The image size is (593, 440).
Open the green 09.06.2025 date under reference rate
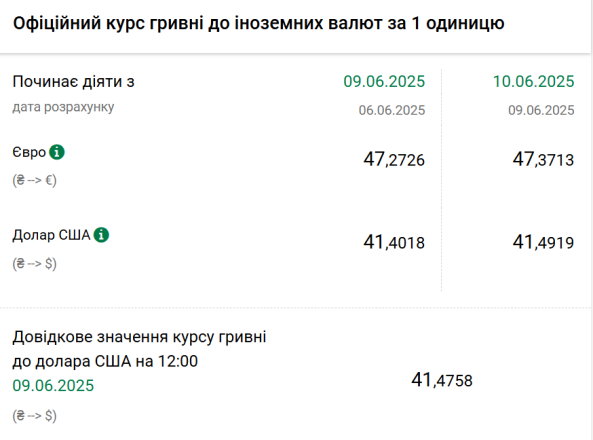(x=53, y=386)
